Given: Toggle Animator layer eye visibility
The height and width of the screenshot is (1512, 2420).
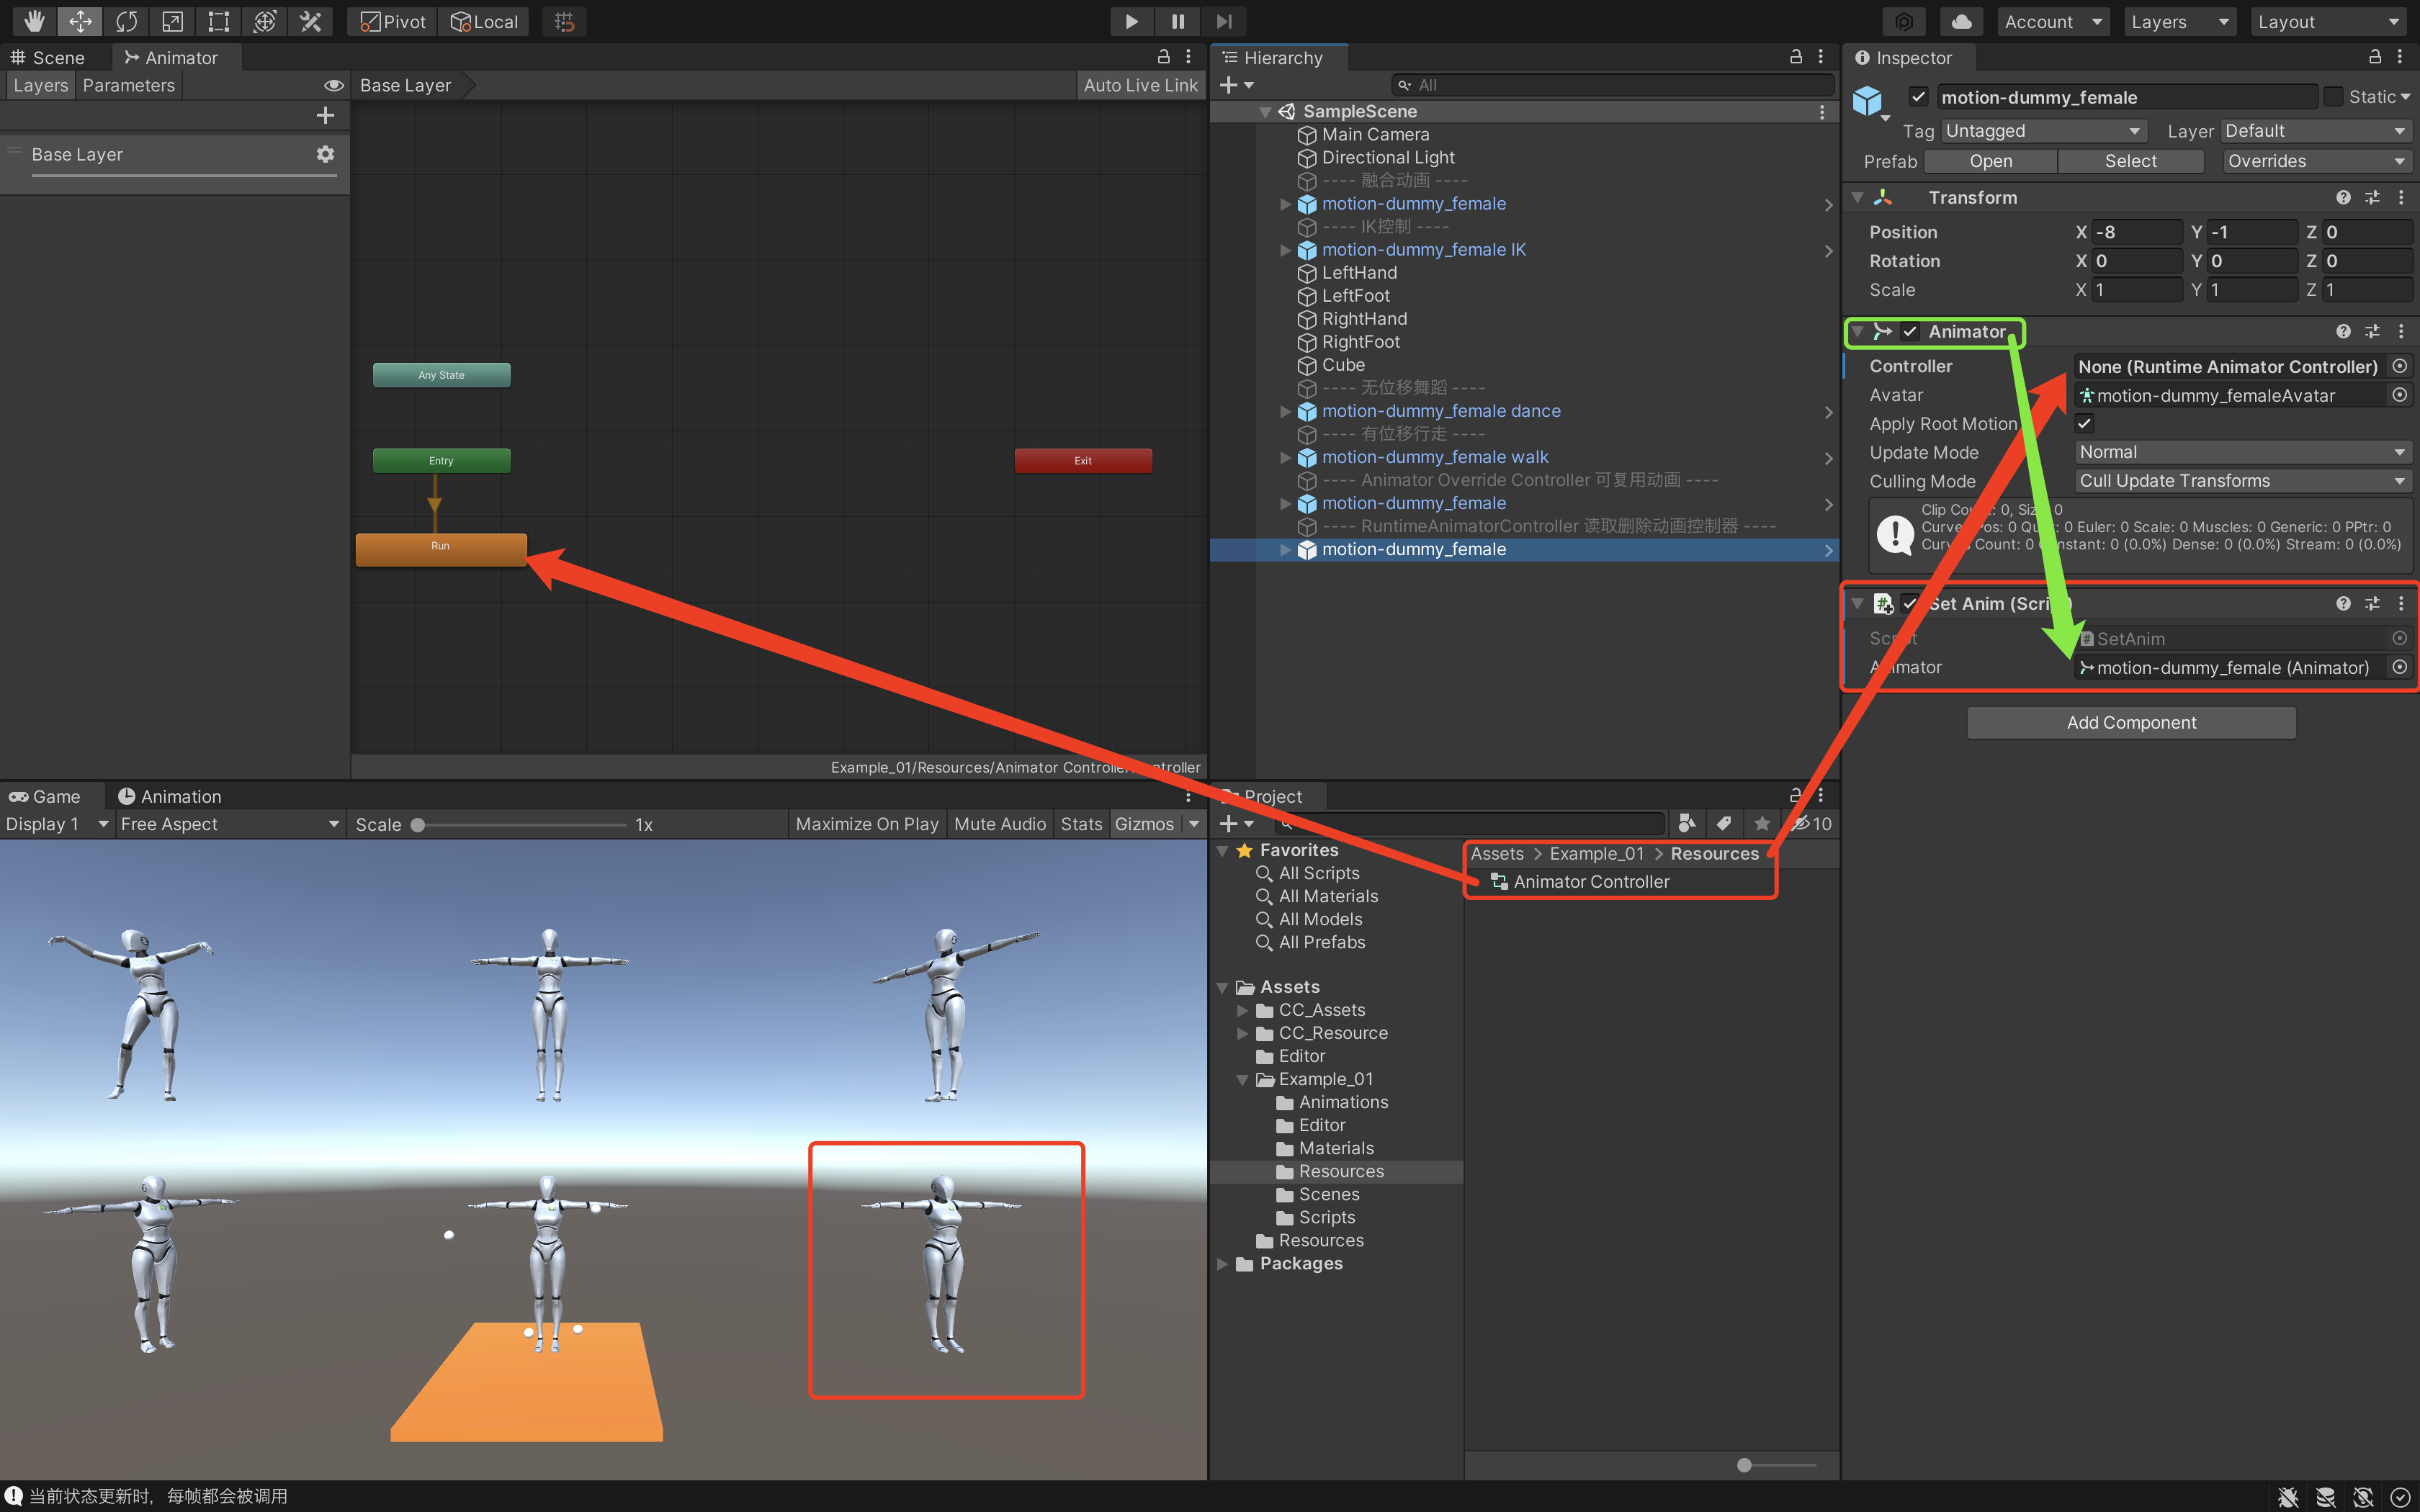Looking at the screenshot, I should pyautogui.click(x=334, y=85).
